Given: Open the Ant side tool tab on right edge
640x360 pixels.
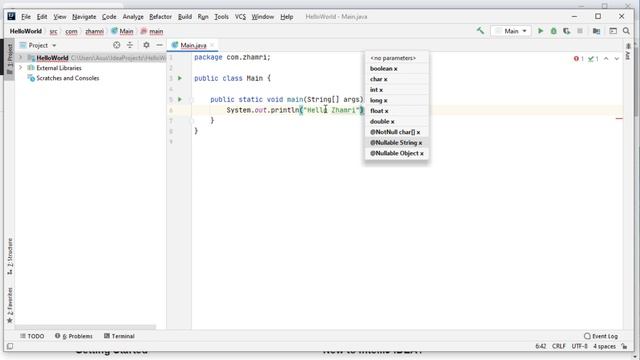Looking at the screenshot, I should (x=628, y=51).
